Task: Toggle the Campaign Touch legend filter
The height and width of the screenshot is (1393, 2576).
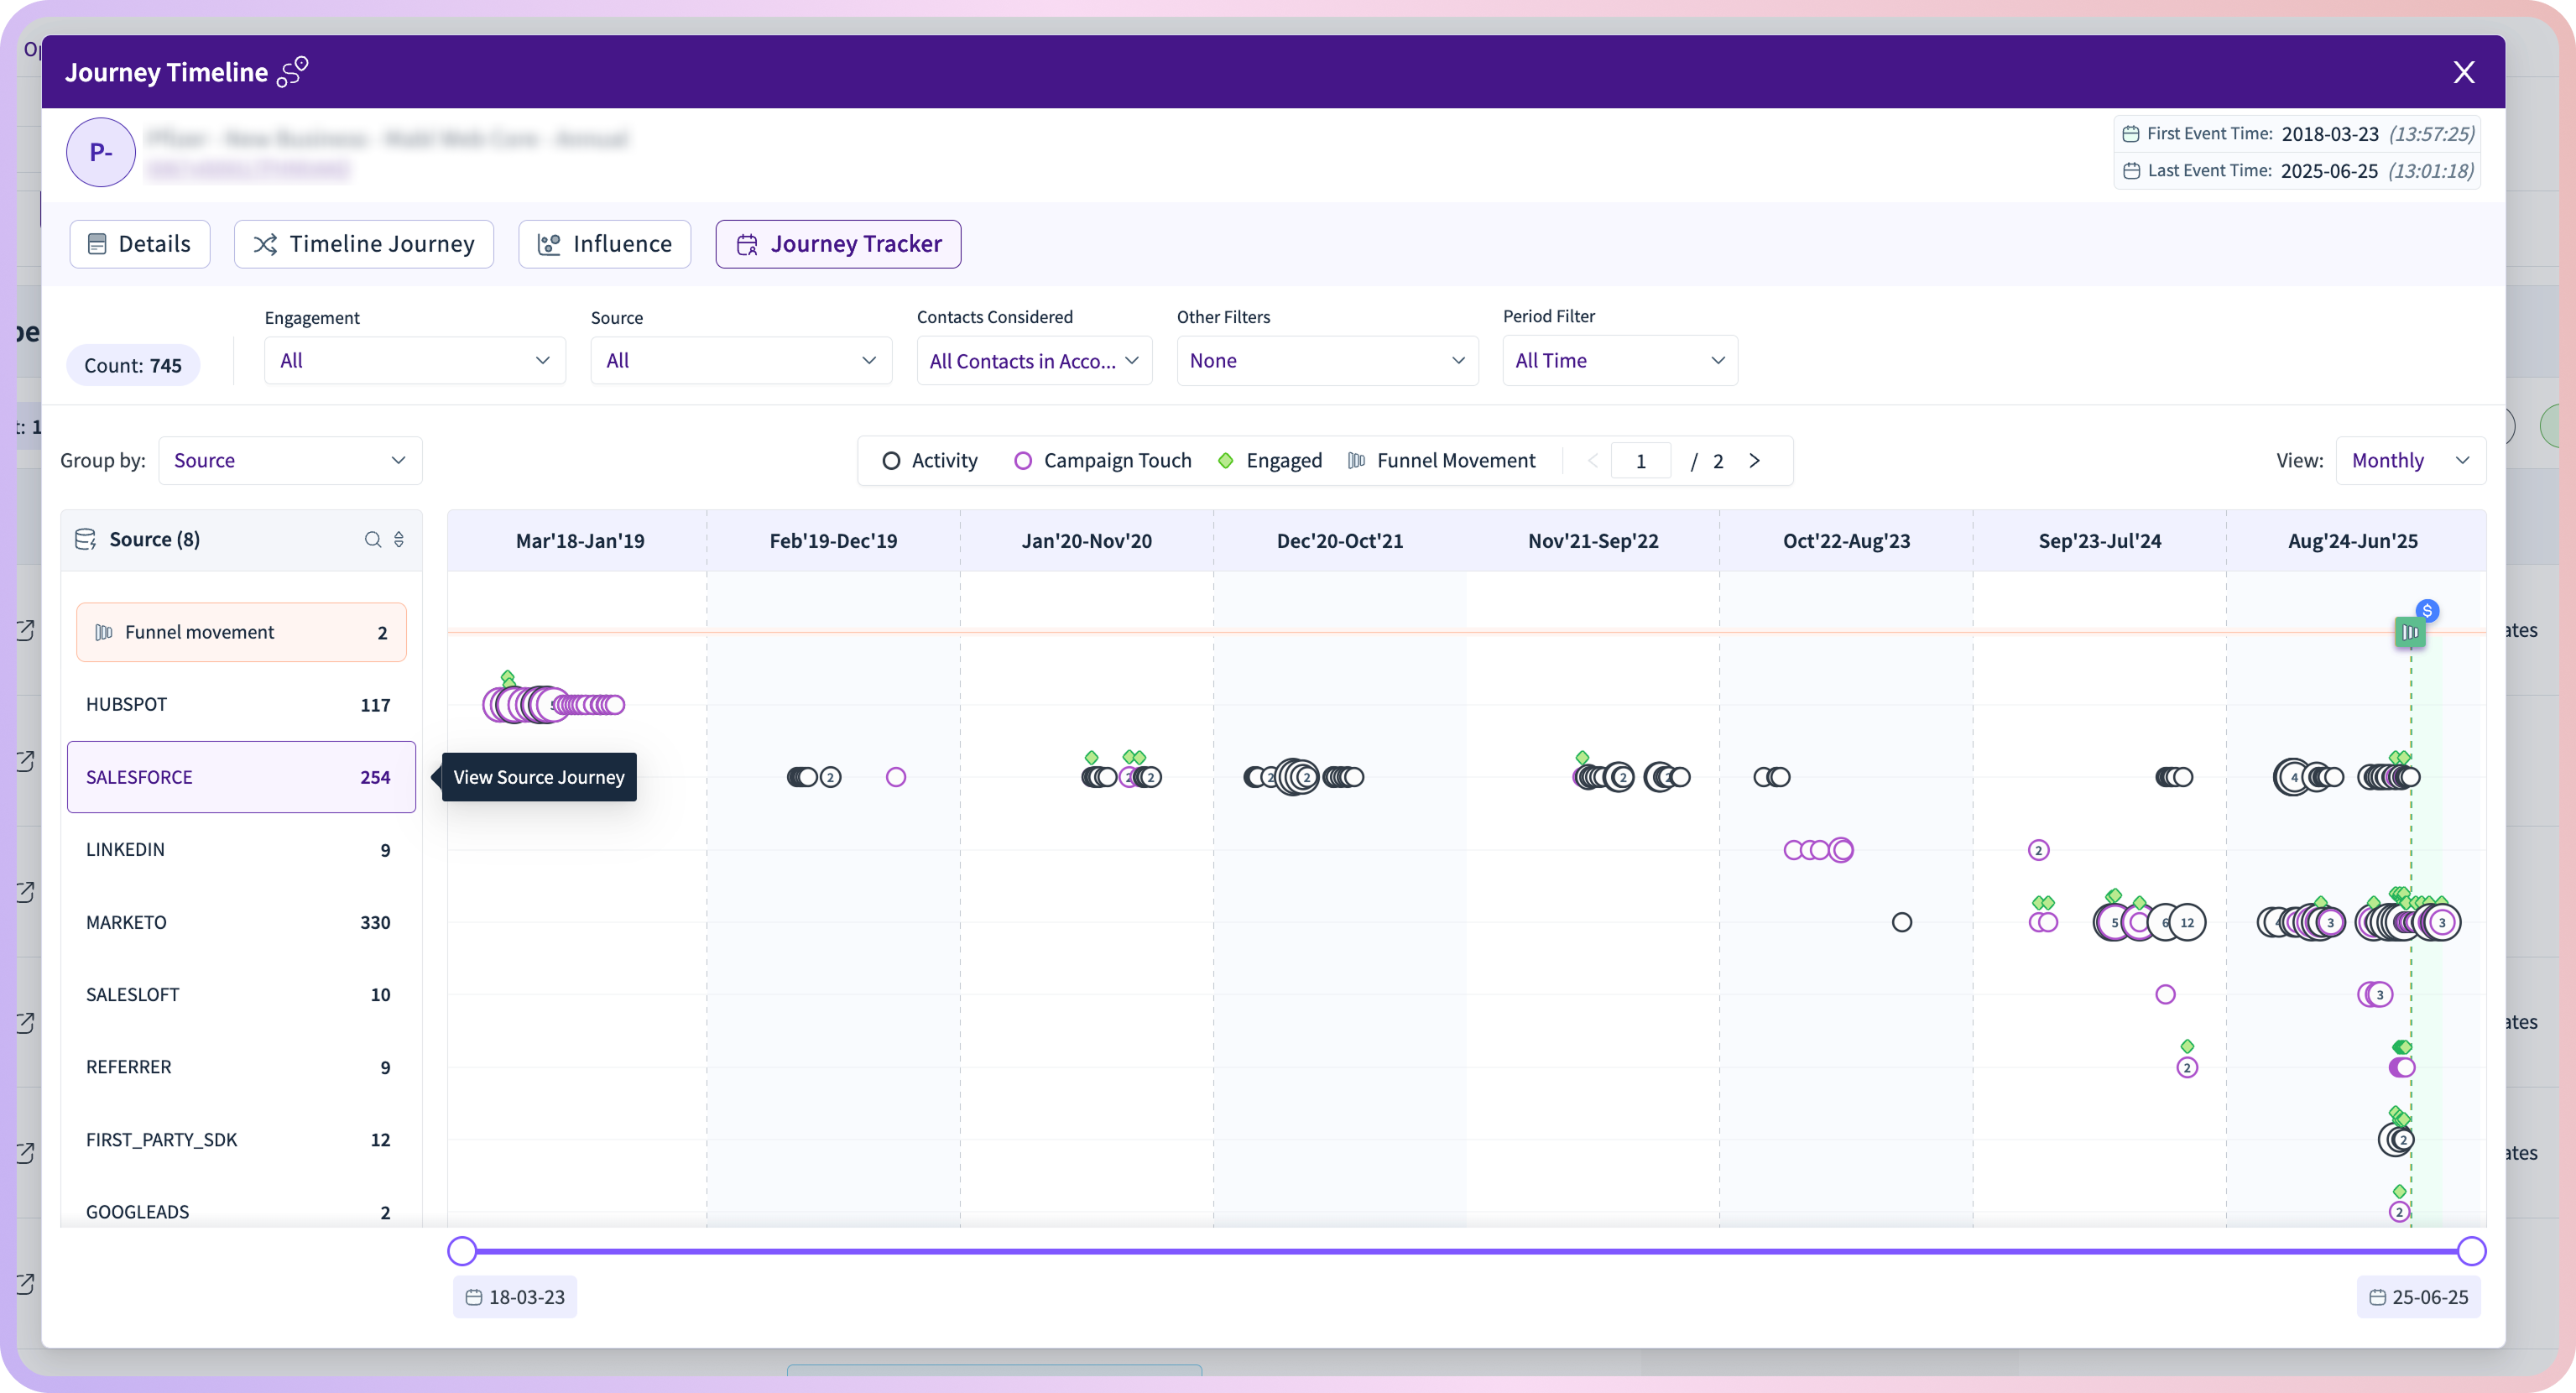Action: point(1102,460)
